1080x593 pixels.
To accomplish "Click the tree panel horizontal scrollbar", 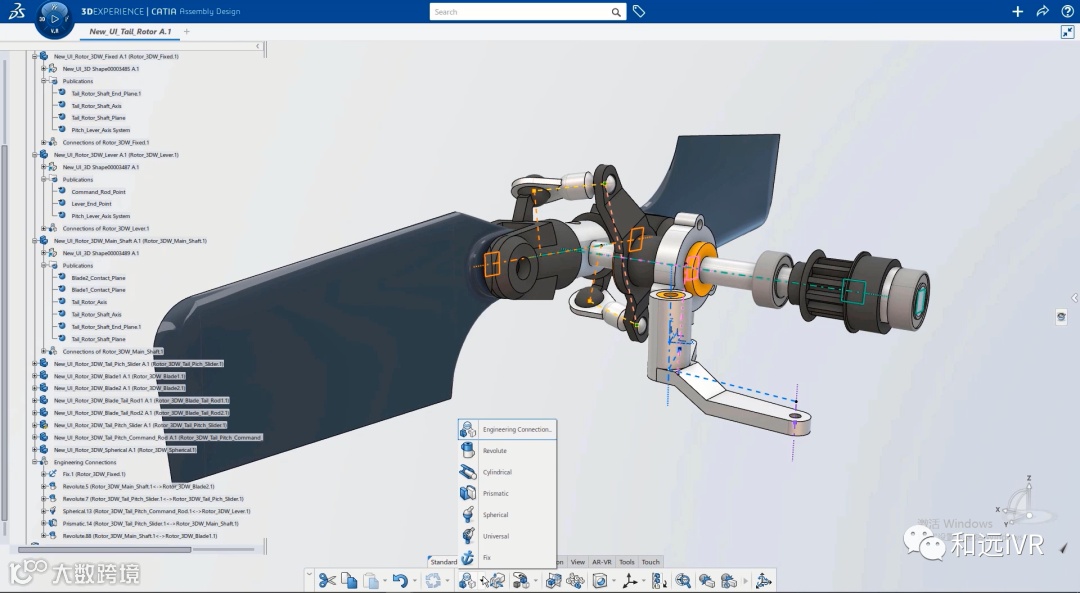I will pos(105,550).
